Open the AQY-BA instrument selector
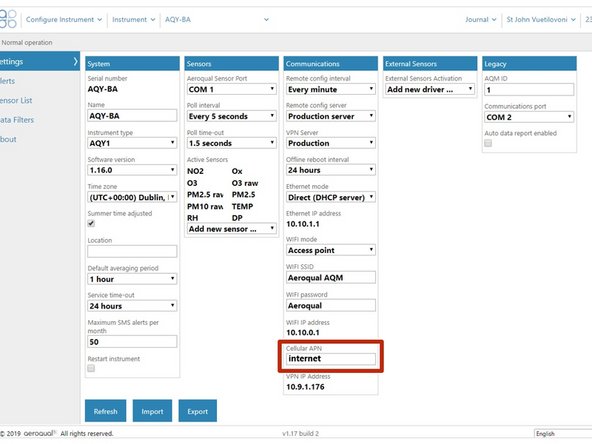This screenshot has width=592, height=444. (217, 20)
